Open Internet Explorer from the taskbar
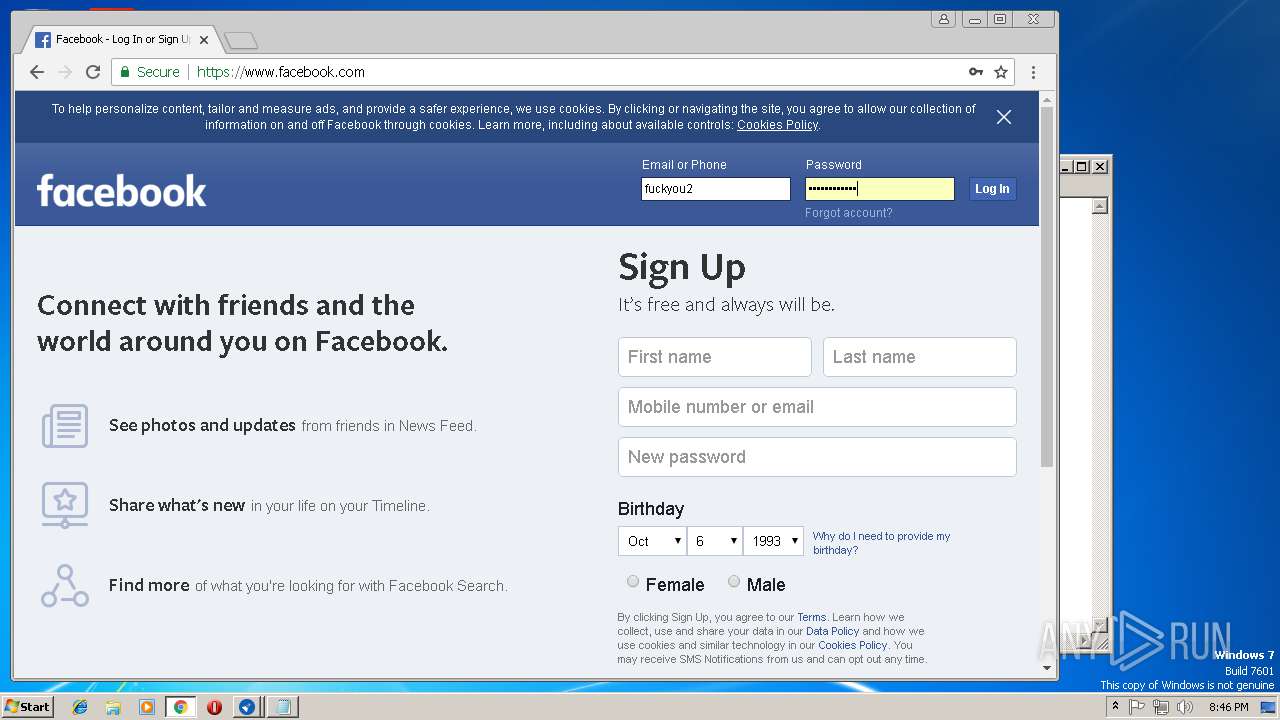Screen dimensions: 1280x720 (x=80, y=707)
